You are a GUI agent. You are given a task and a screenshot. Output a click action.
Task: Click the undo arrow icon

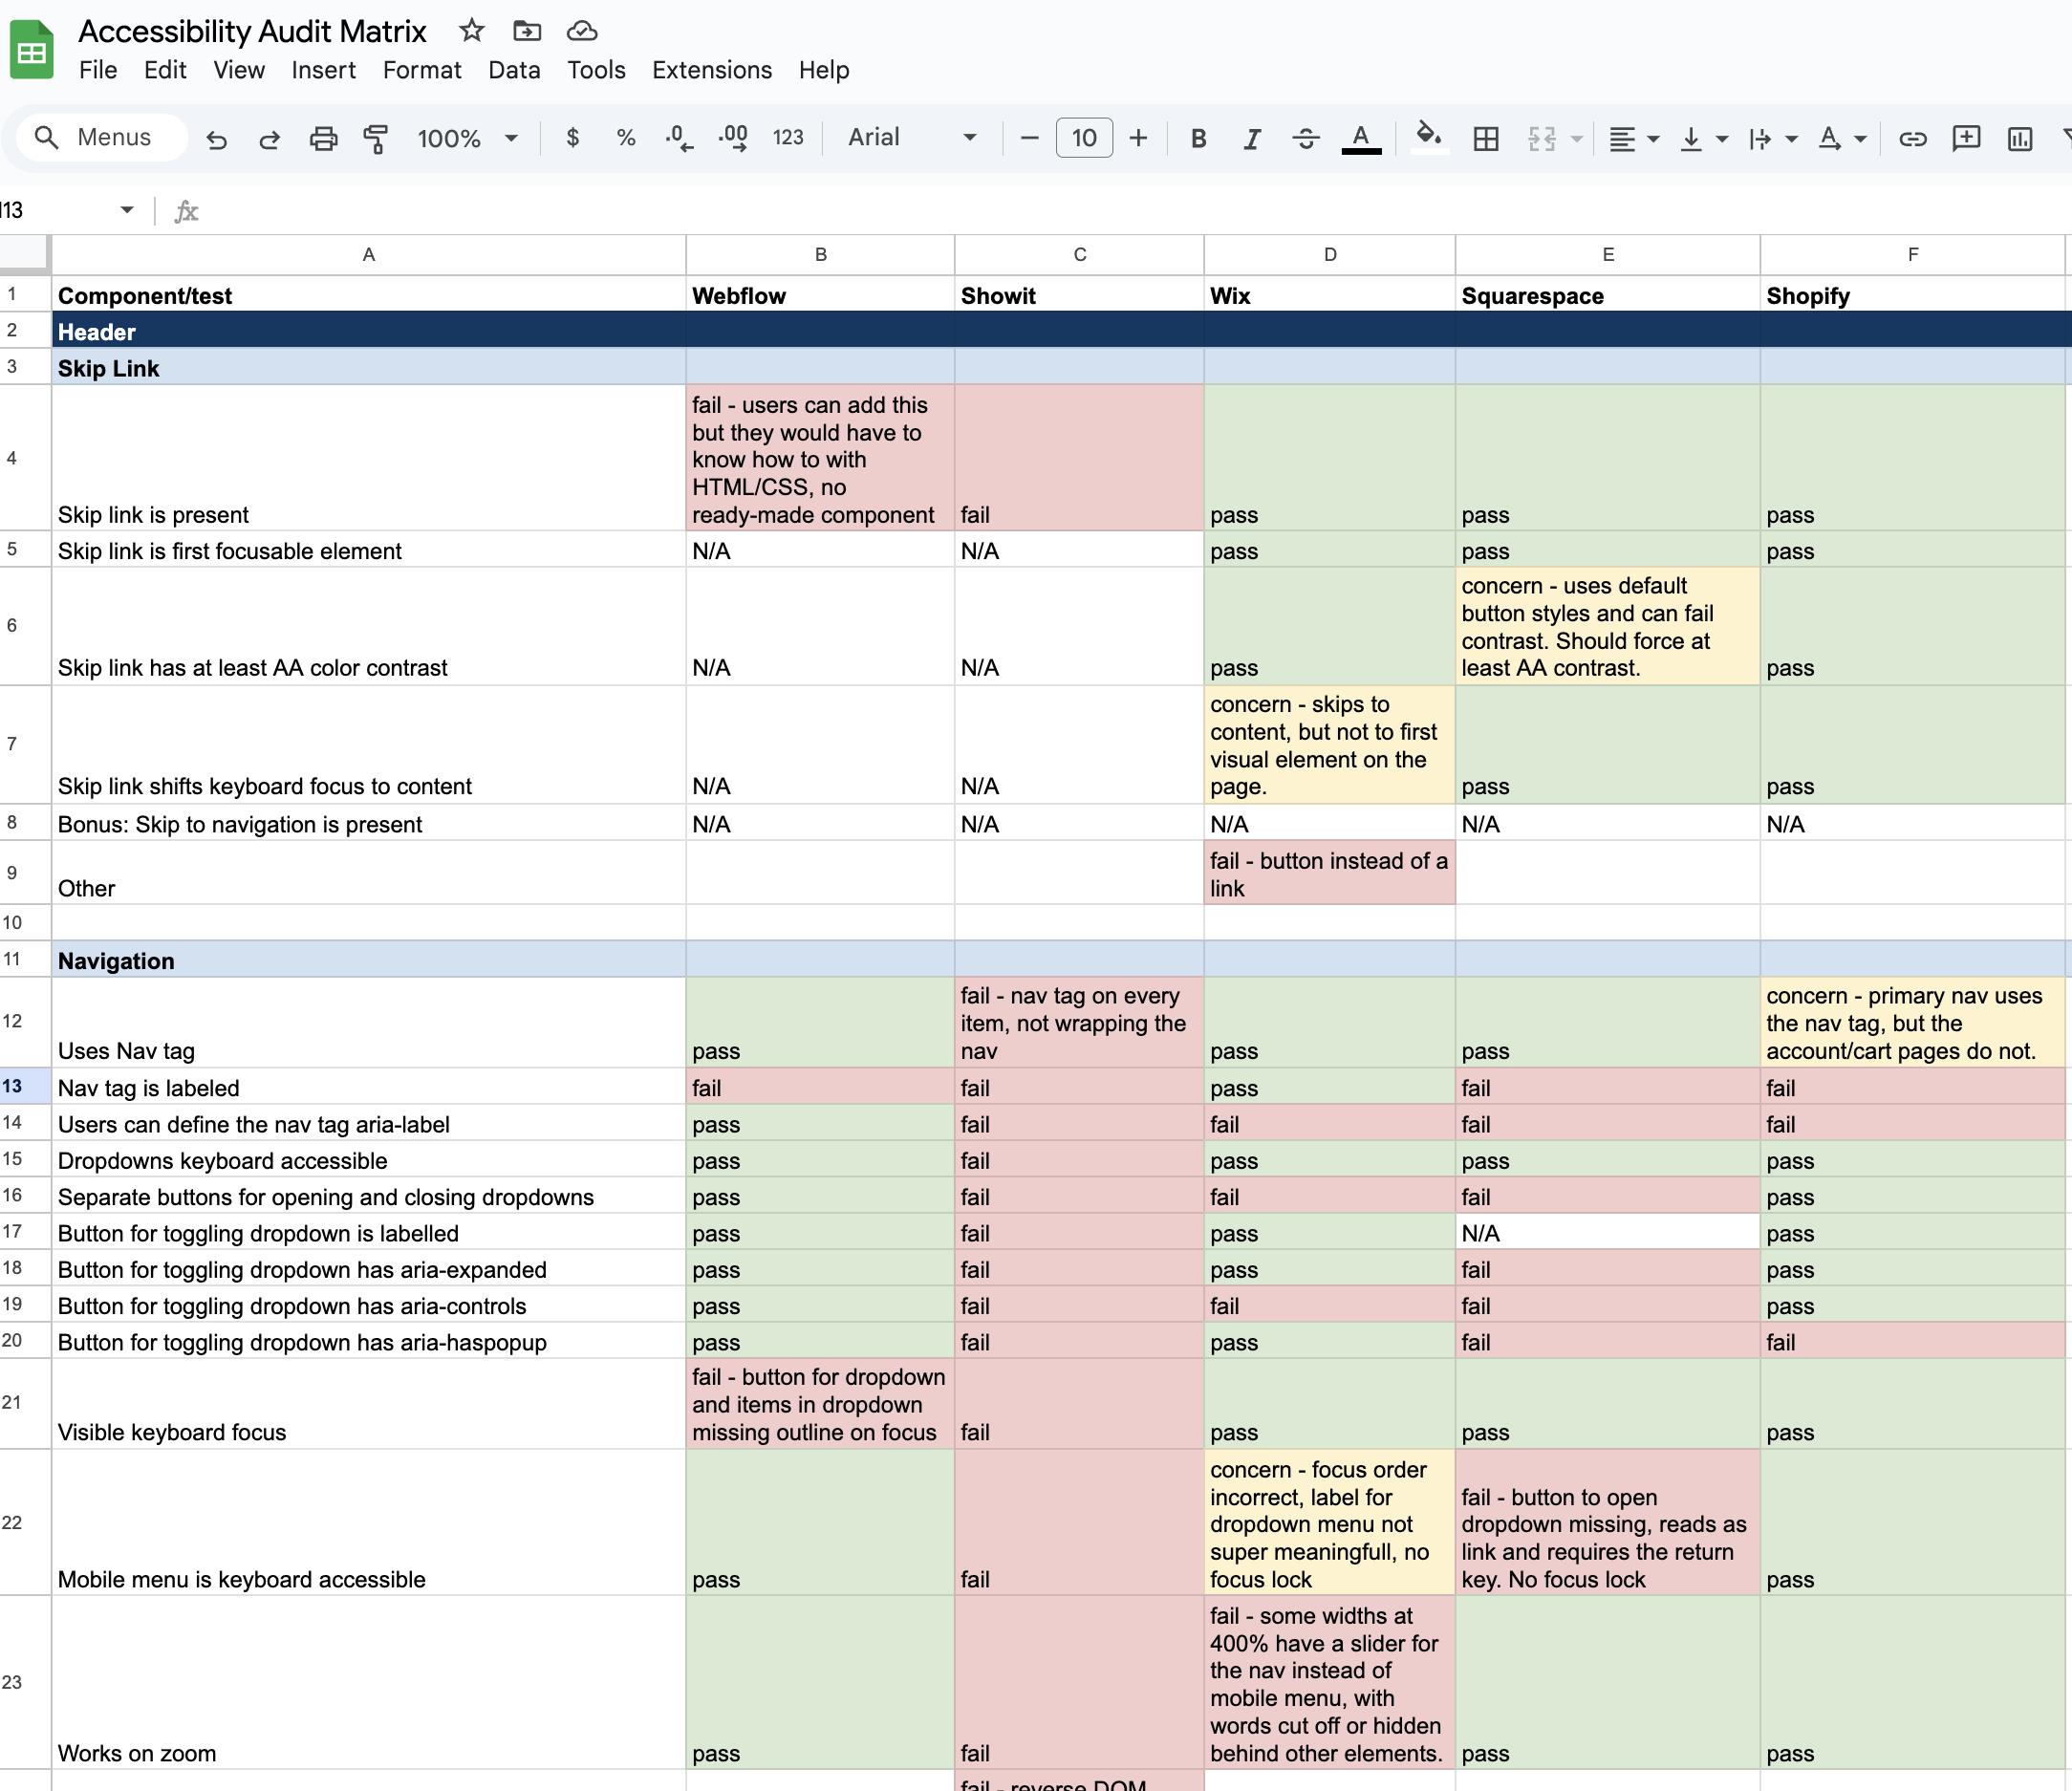coord(216,138)
